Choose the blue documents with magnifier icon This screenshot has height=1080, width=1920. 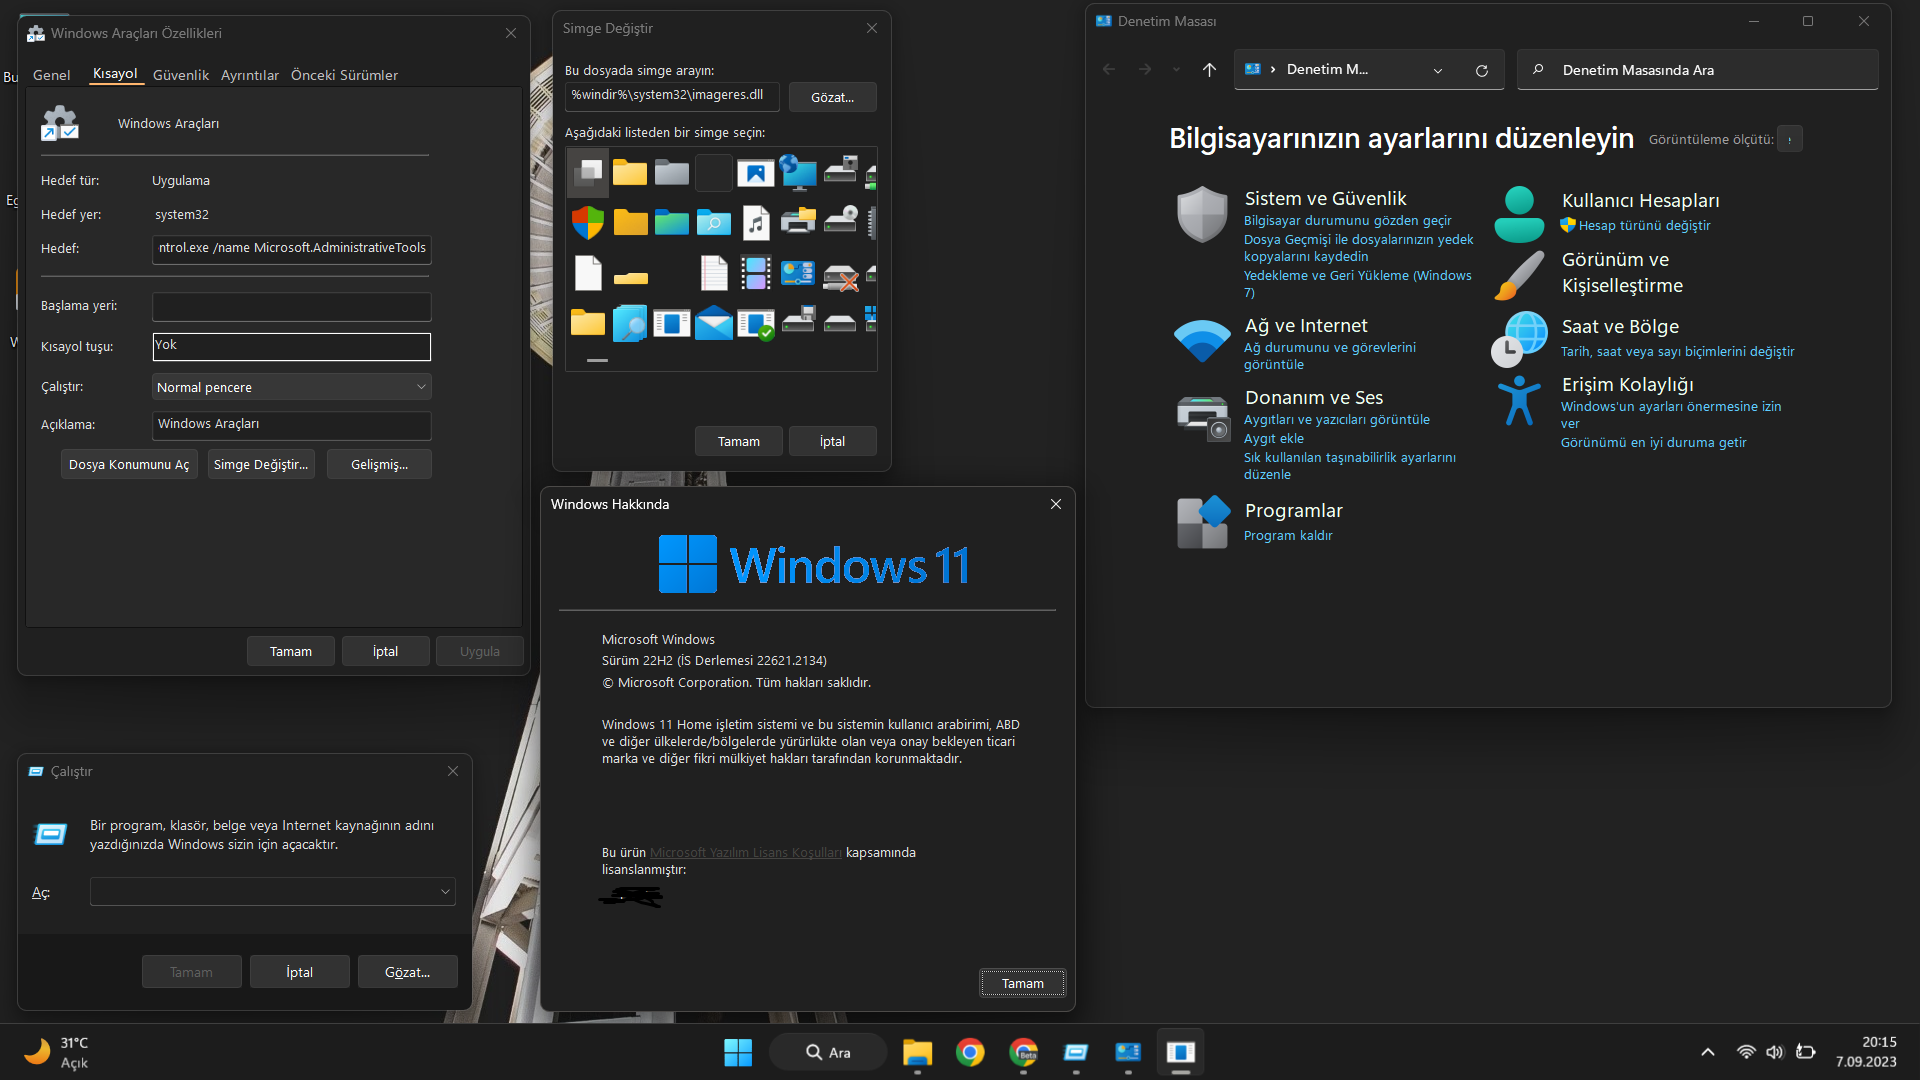(x=630, y=323)
